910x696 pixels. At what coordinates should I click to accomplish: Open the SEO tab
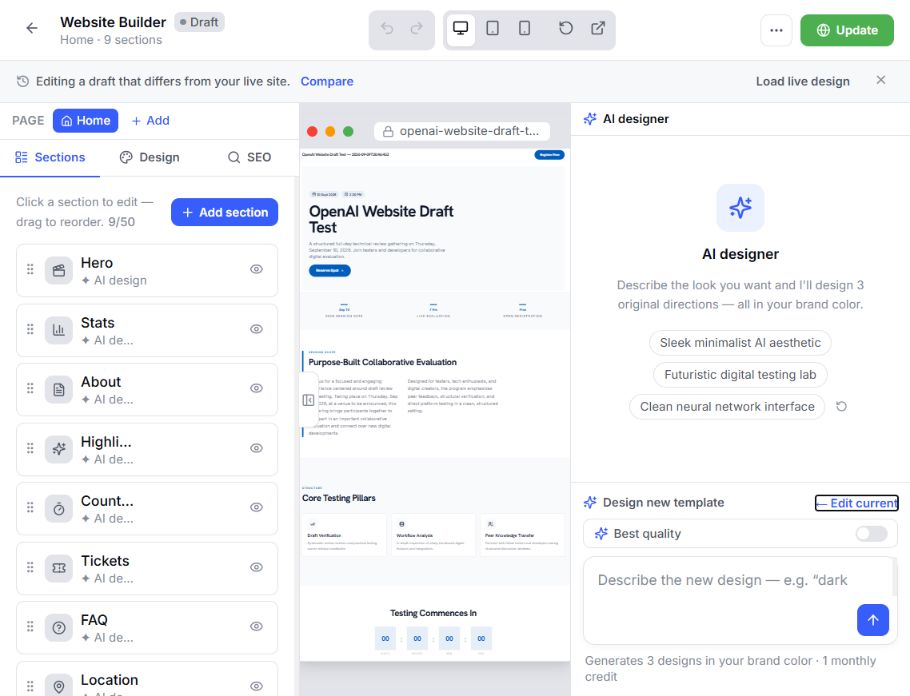[x=250, y=157]
